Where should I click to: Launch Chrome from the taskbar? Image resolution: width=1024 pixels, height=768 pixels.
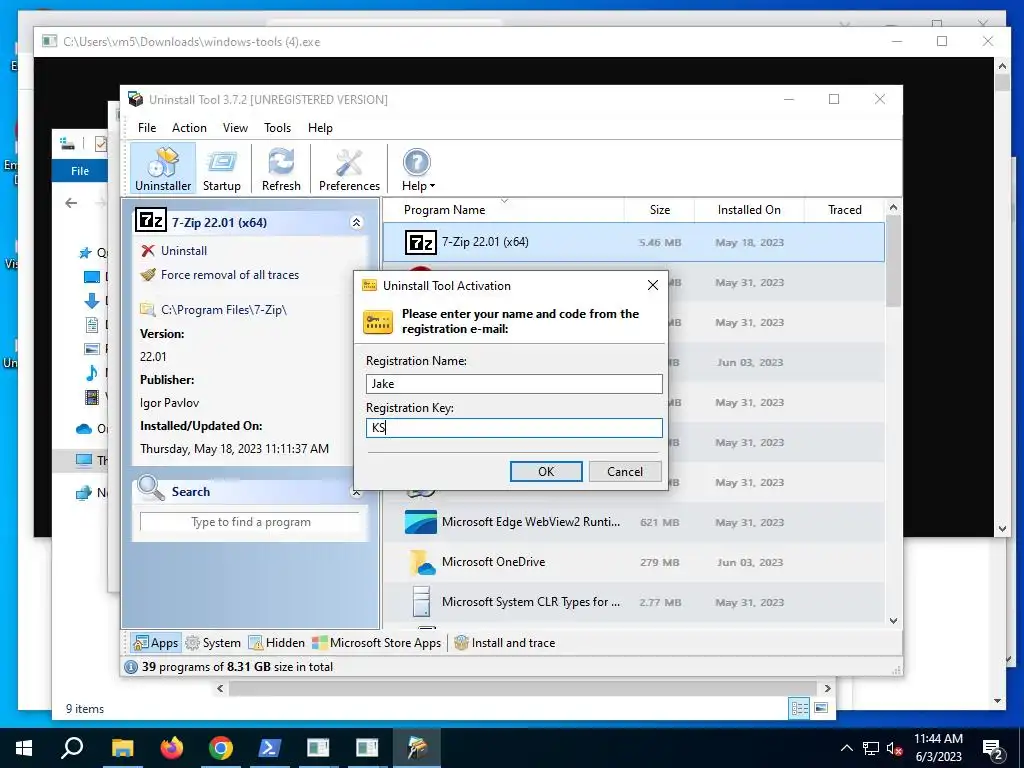221,748
